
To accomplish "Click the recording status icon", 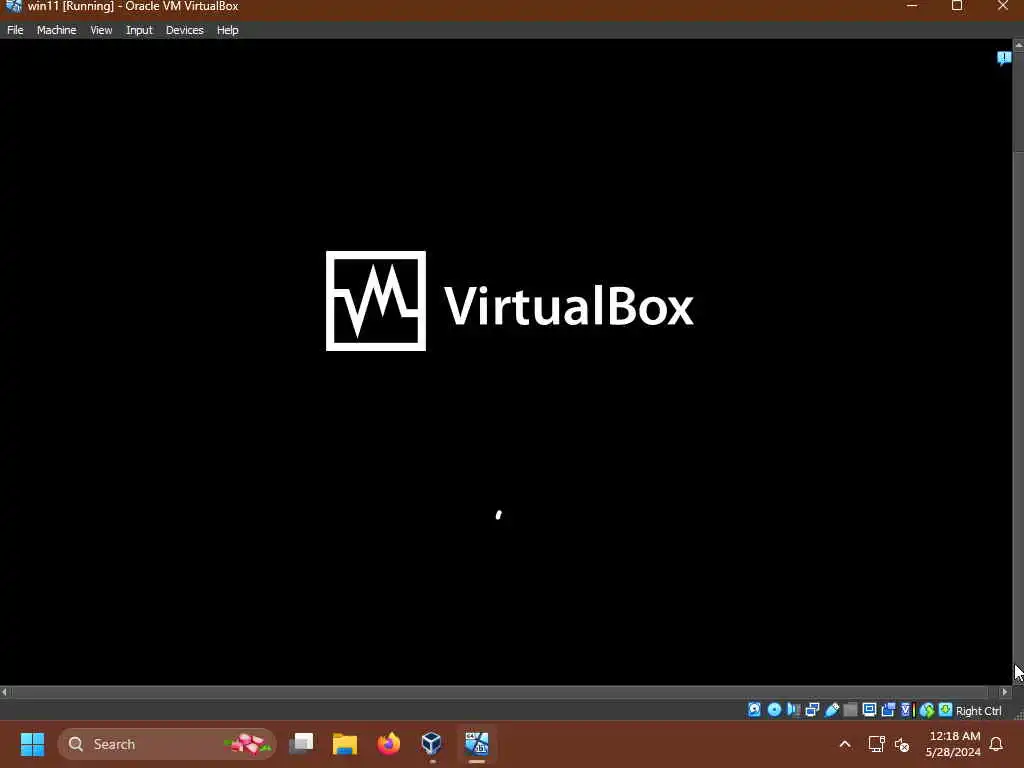I will point(888,710).
